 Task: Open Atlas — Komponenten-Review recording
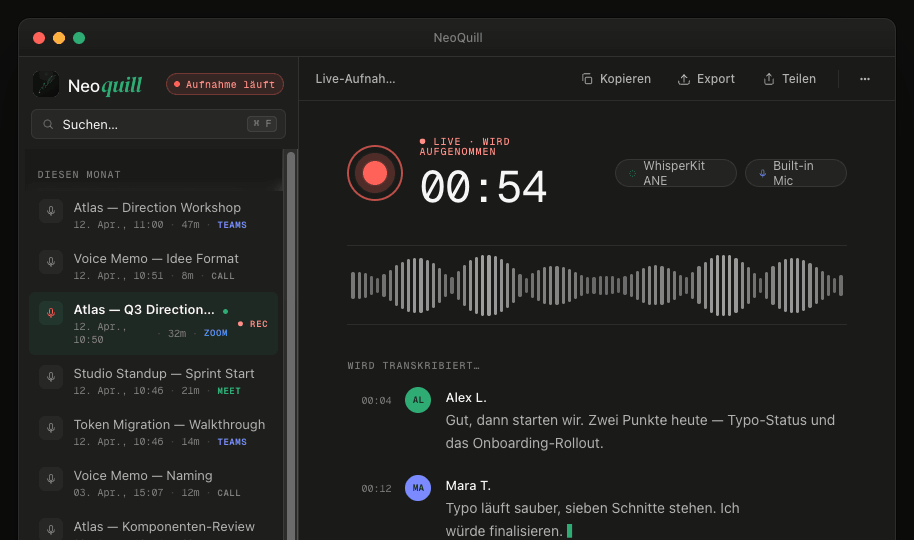[x=153, y=527]
